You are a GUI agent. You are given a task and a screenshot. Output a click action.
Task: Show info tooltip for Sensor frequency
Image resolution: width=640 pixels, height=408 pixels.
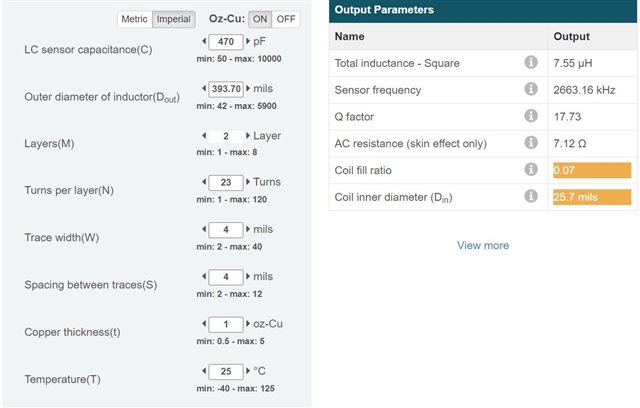pos(531,89)
